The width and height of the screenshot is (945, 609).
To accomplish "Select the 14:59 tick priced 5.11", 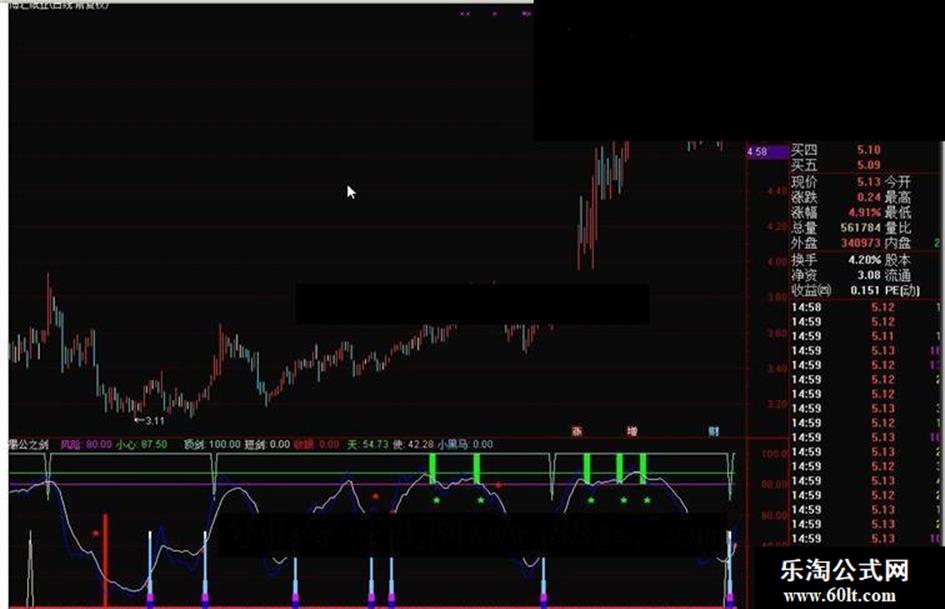I will 867,336.
